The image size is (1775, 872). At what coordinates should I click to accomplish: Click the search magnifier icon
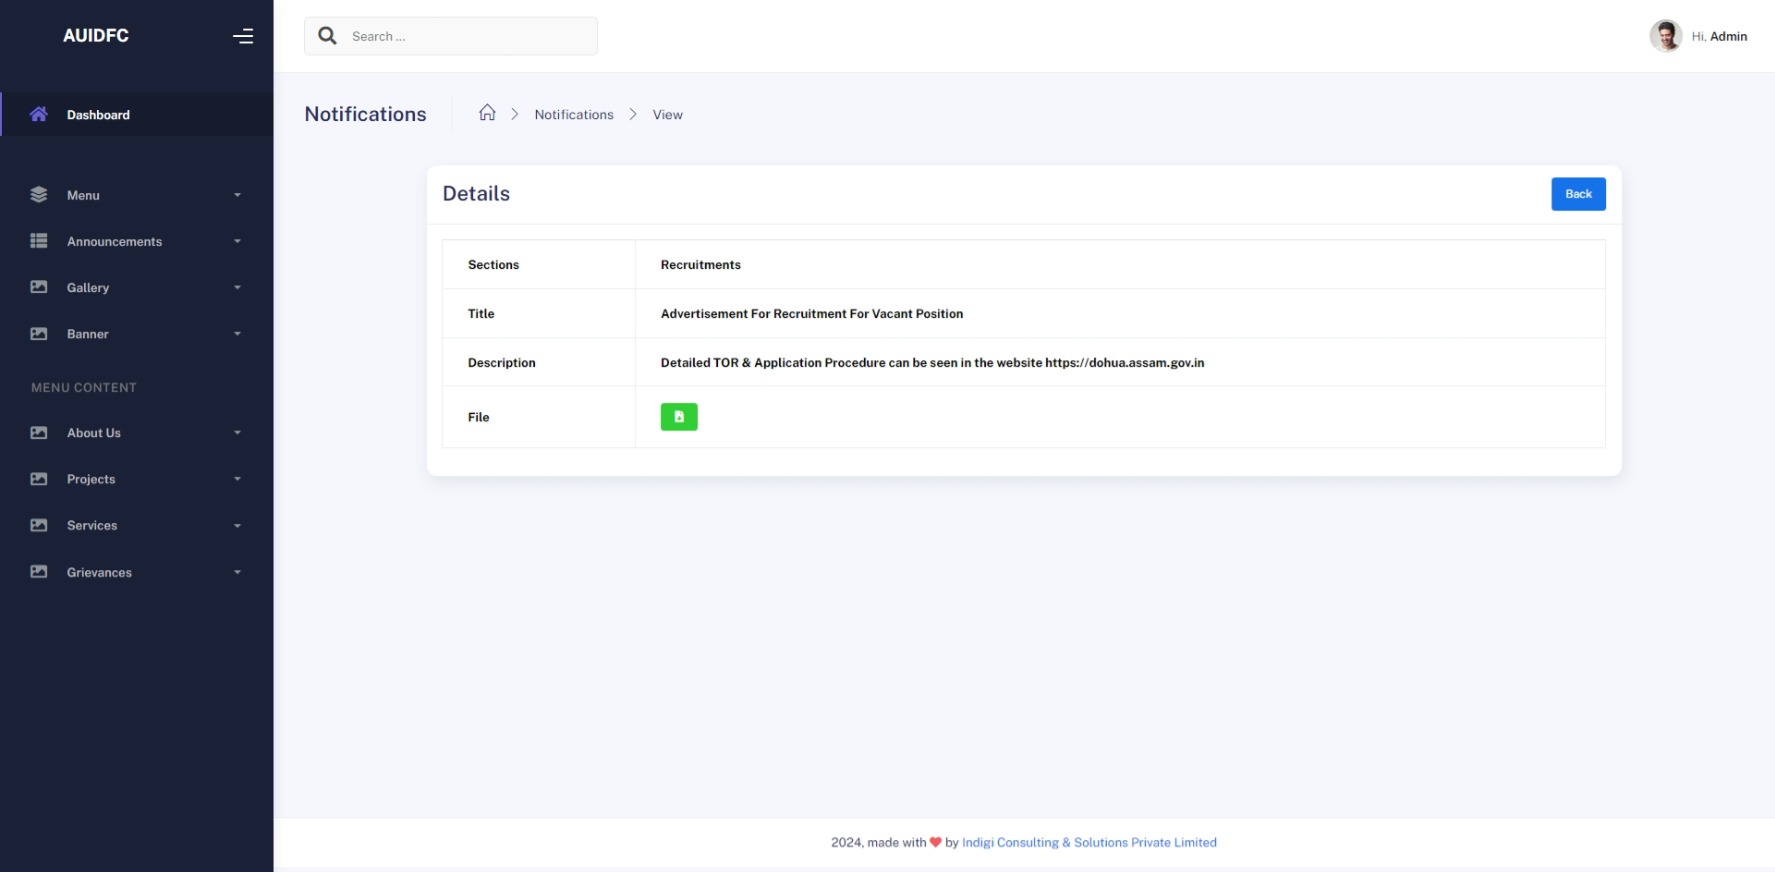tap(327, 36)
